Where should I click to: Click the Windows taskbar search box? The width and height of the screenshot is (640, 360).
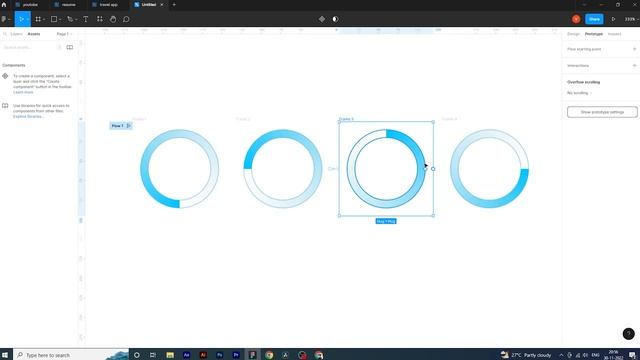click(x=71, y=355)
